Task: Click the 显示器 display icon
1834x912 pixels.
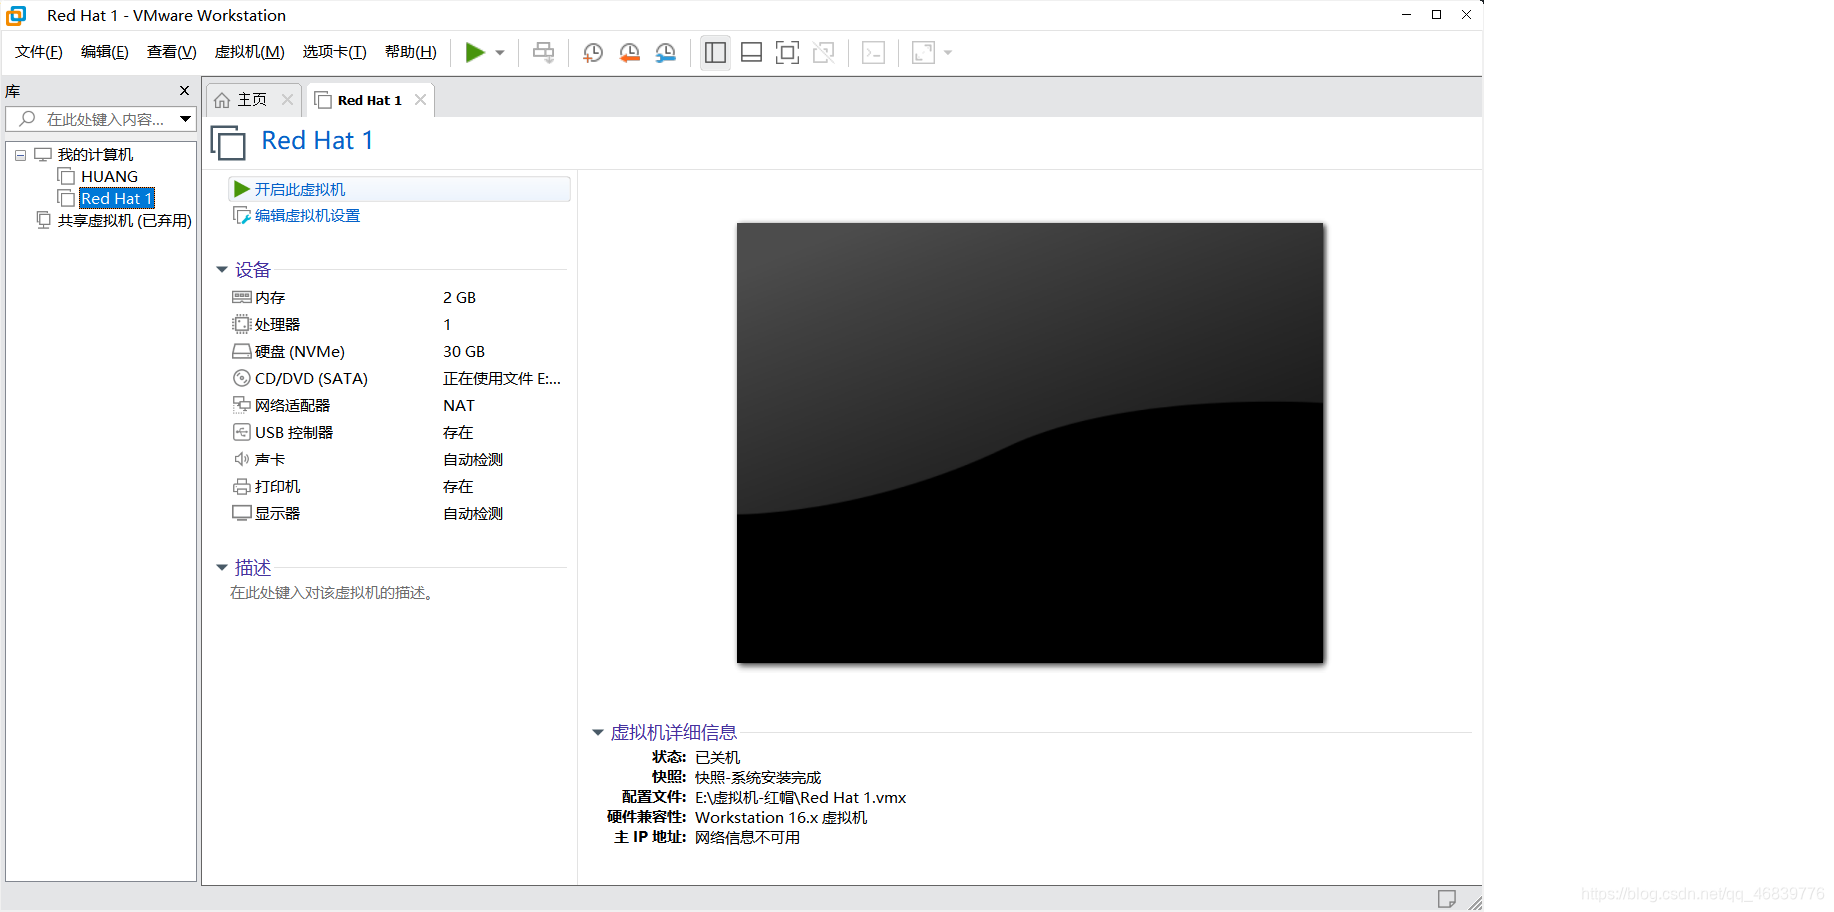Action: pos(242,513)
